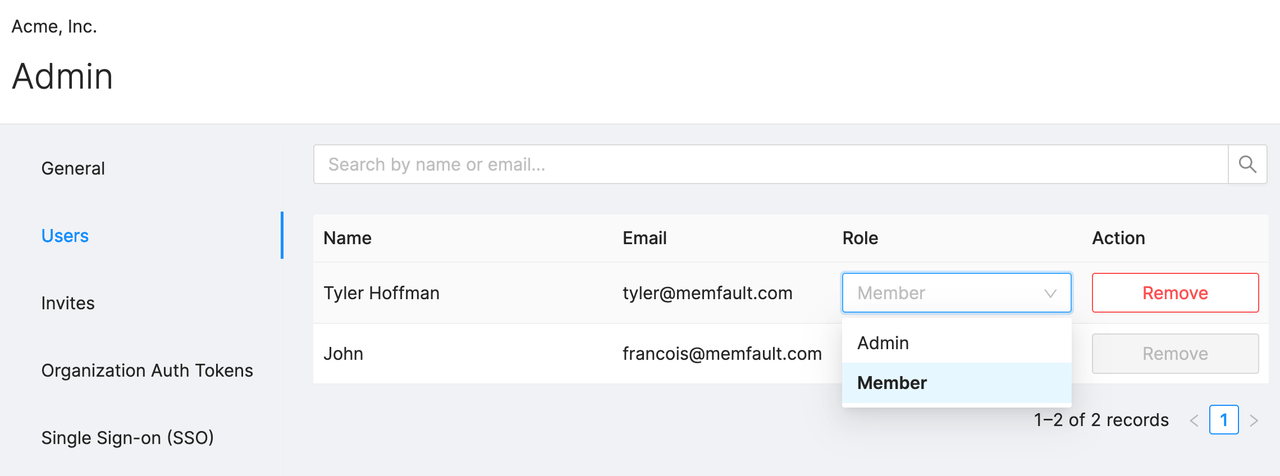Click the role dropdown chevron arrow

(x=1050, y=294)
